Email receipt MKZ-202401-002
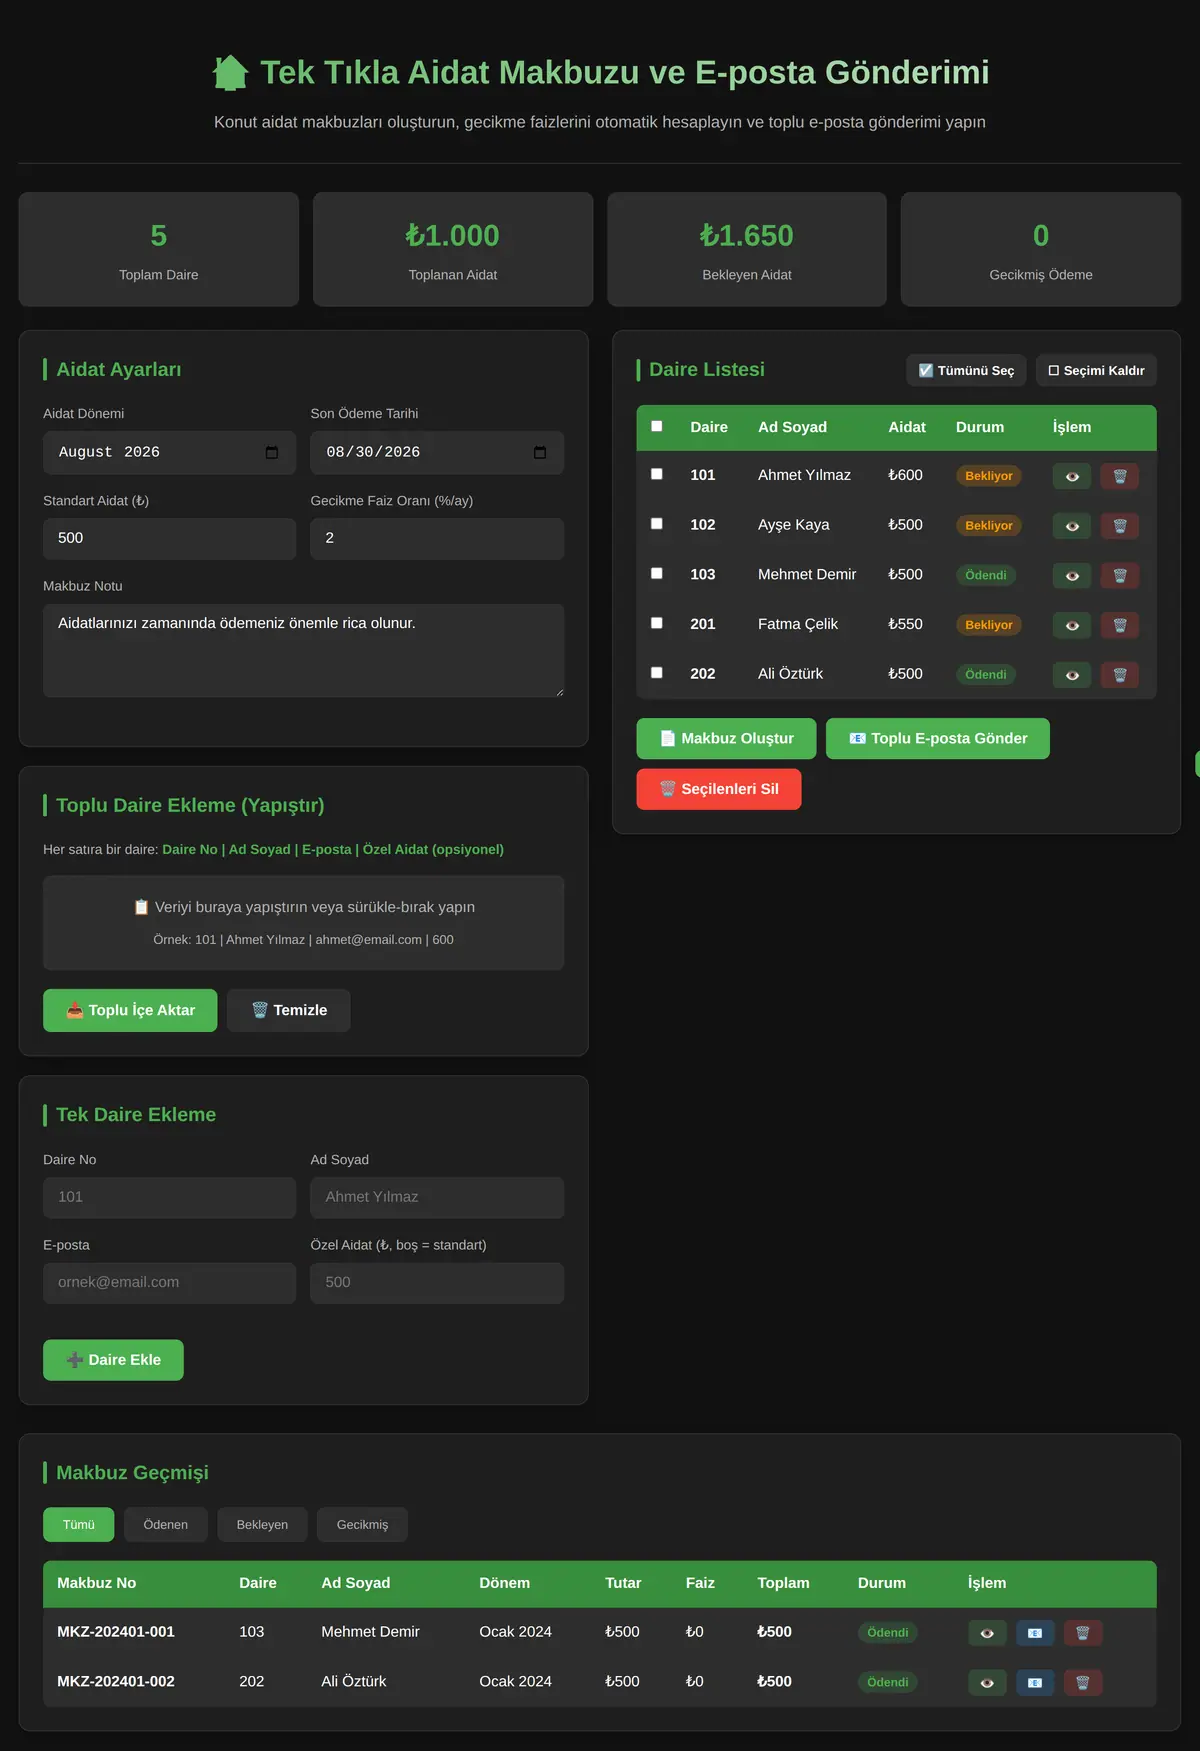Viewport: 1200px width, 1751px height. (x=1035, y=1683)
